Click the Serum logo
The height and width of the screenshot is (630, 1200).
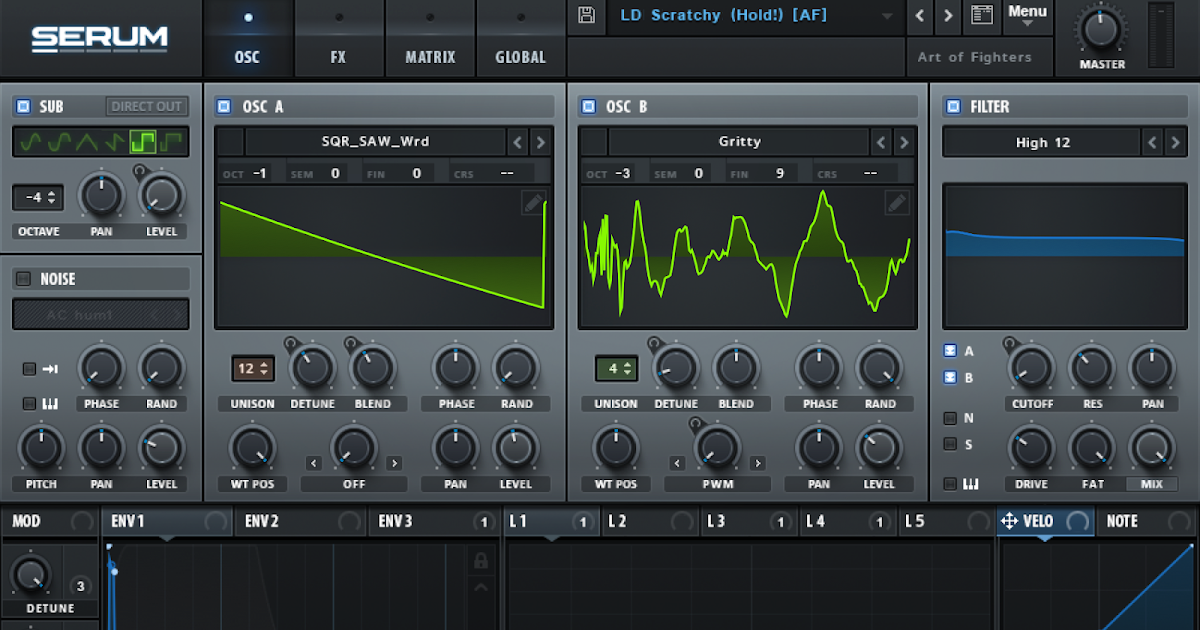tap(99, 38)
